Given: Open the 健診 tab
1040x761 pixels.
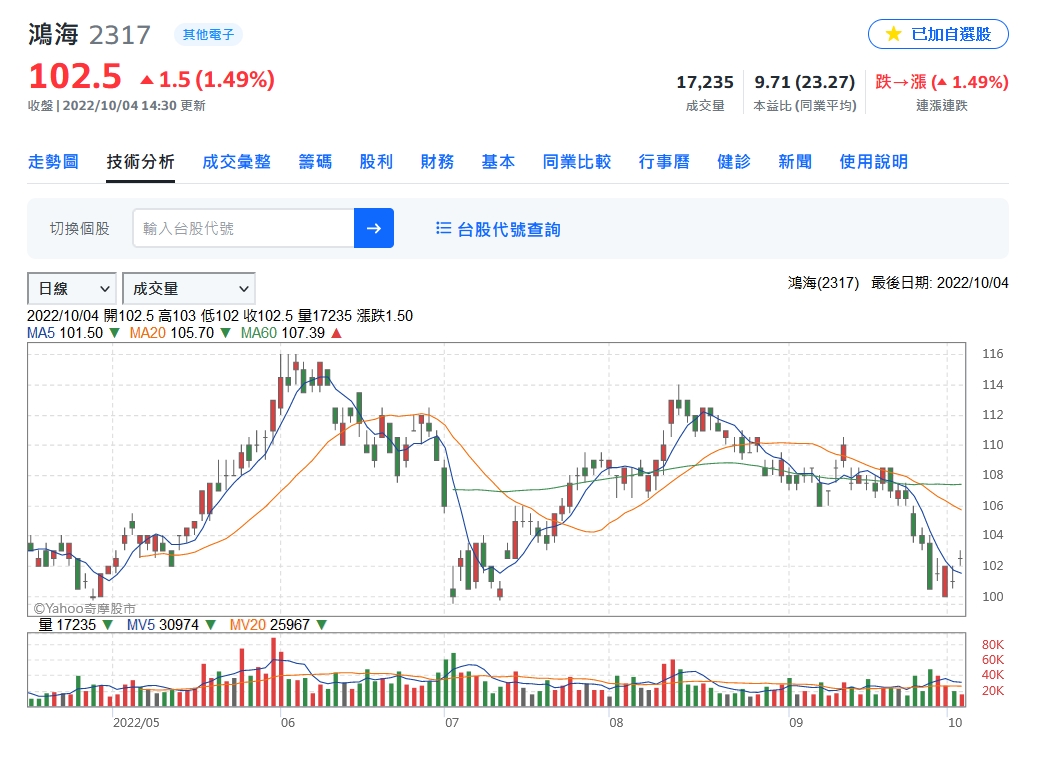Looking at the screenshot, I should [734, 162].
